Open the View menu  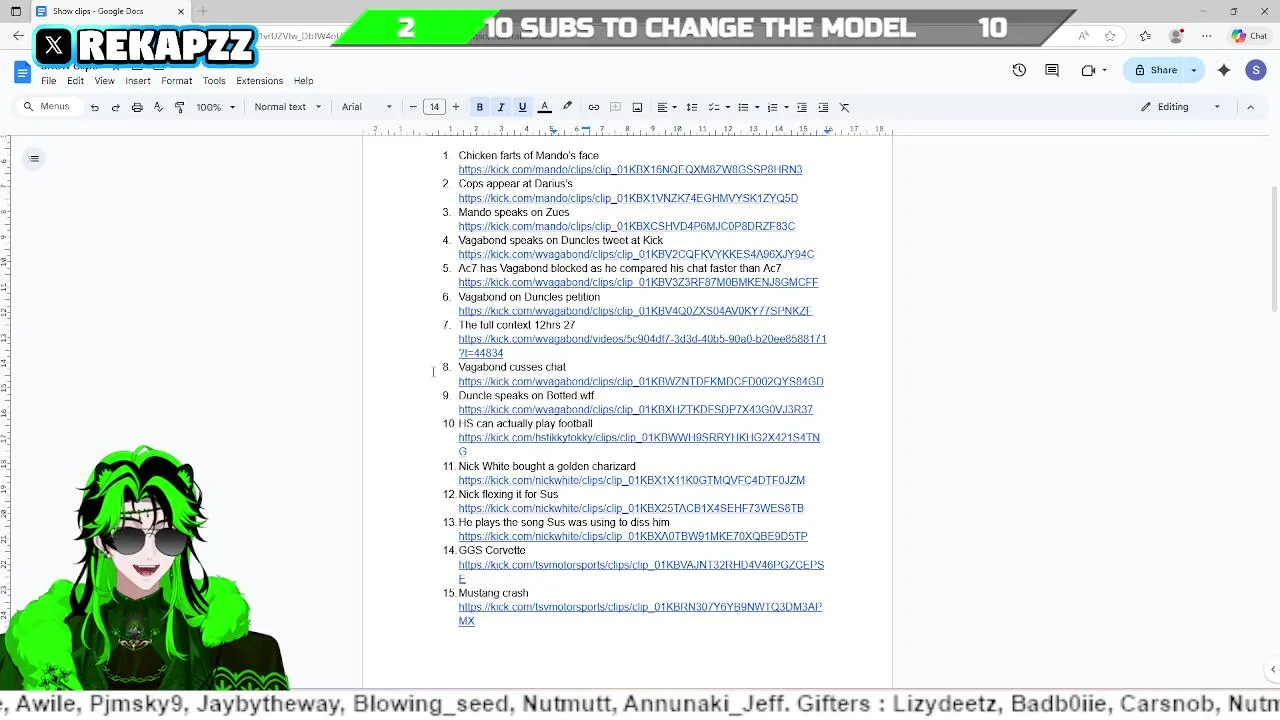(x=104, y=81)
